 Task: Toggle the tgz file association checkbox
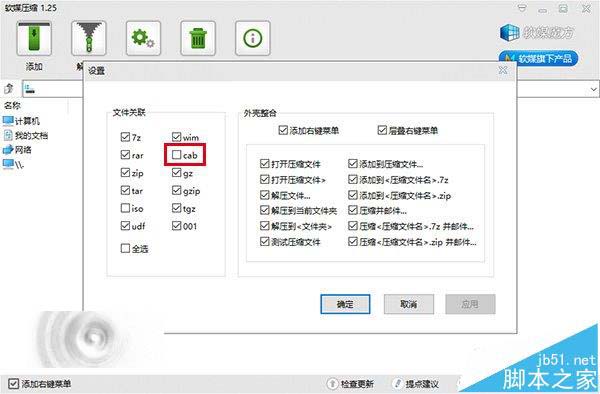[x=176, y=208]
